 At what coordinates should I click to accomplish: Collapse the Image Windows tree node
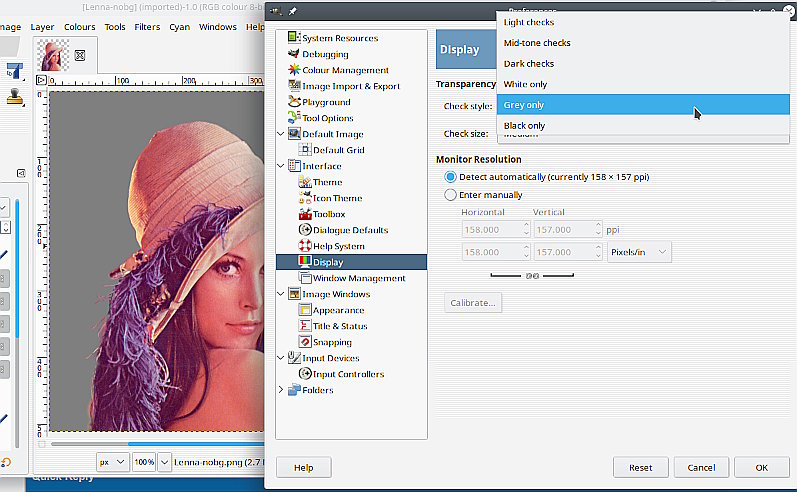[281, 294]
